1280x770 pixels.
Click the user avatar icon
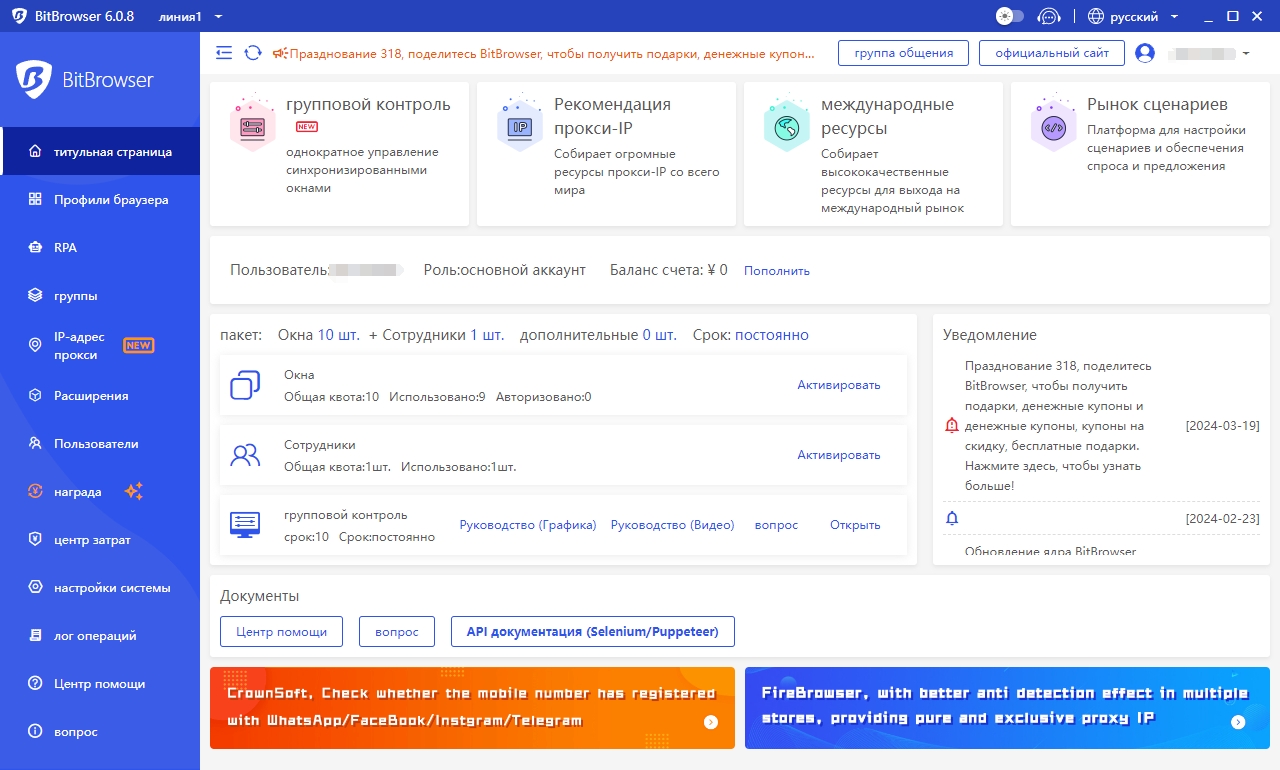(x=1145, y=53)
